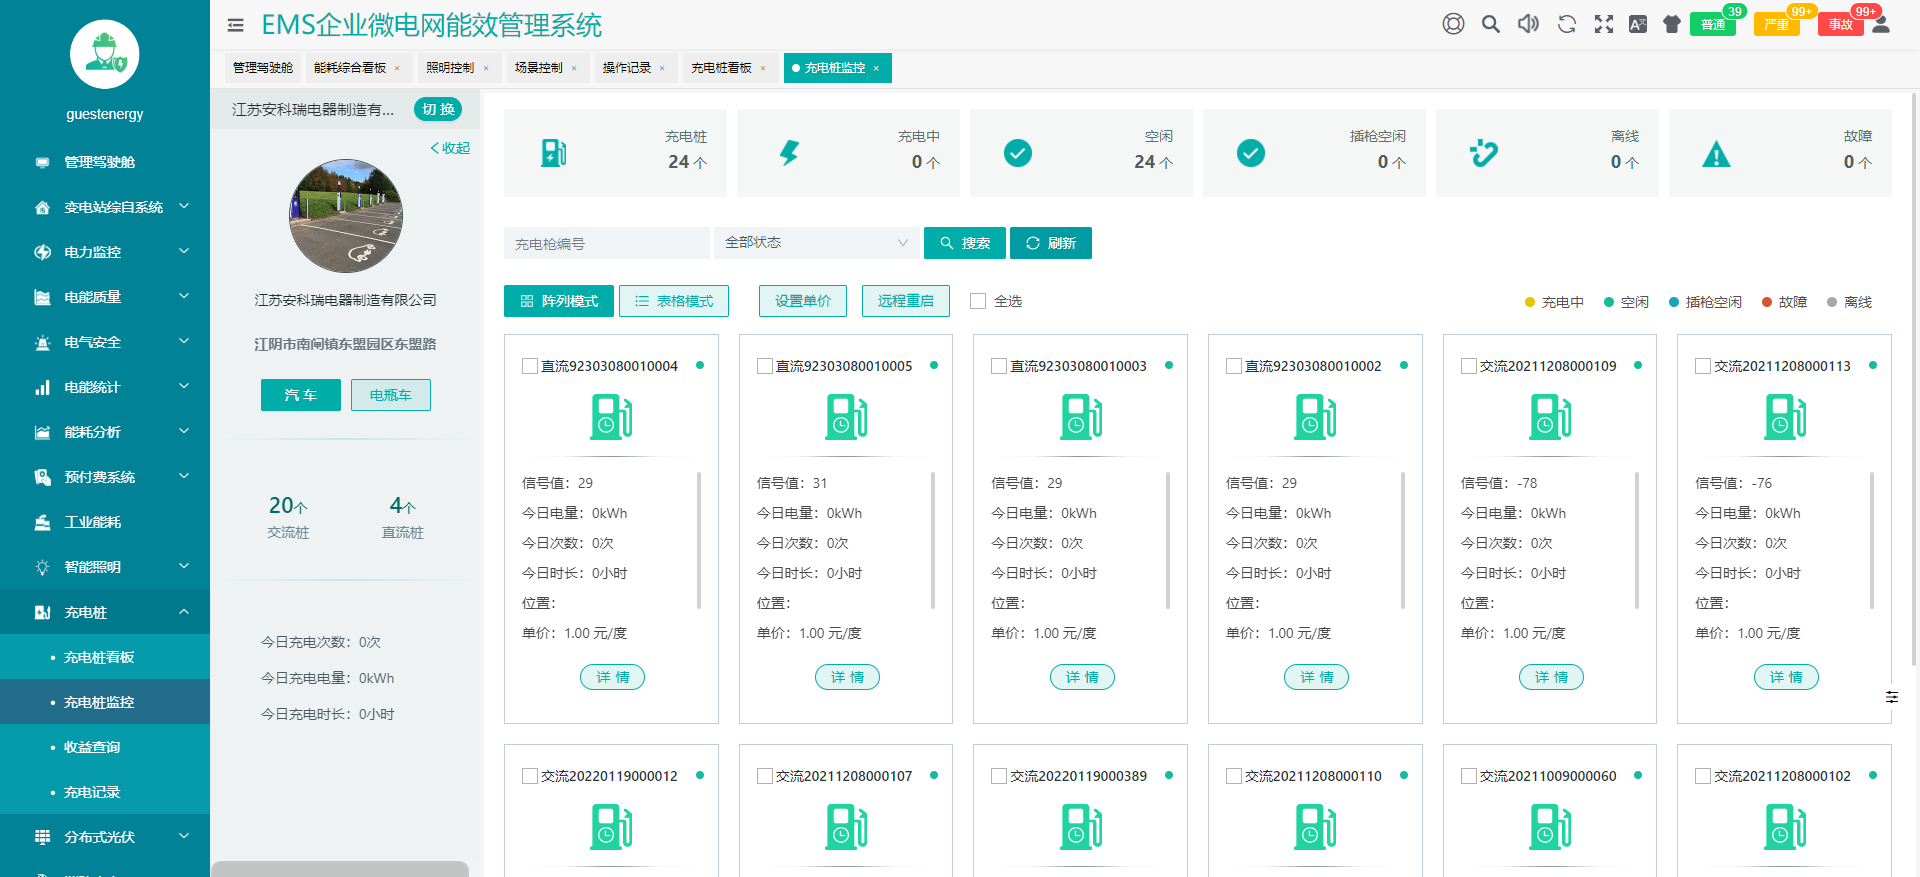This screenshot has height=877, width=1920.
Task: Open 详情 for 直流92303080010002
Action: [1316, 677]
